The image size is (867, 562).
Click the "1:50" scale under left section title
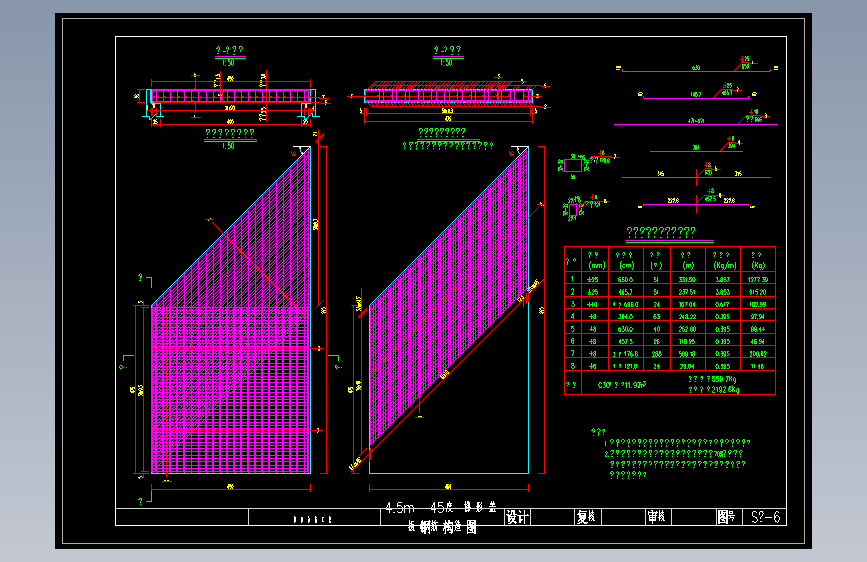pyautogui.click(x=228, y=63)
